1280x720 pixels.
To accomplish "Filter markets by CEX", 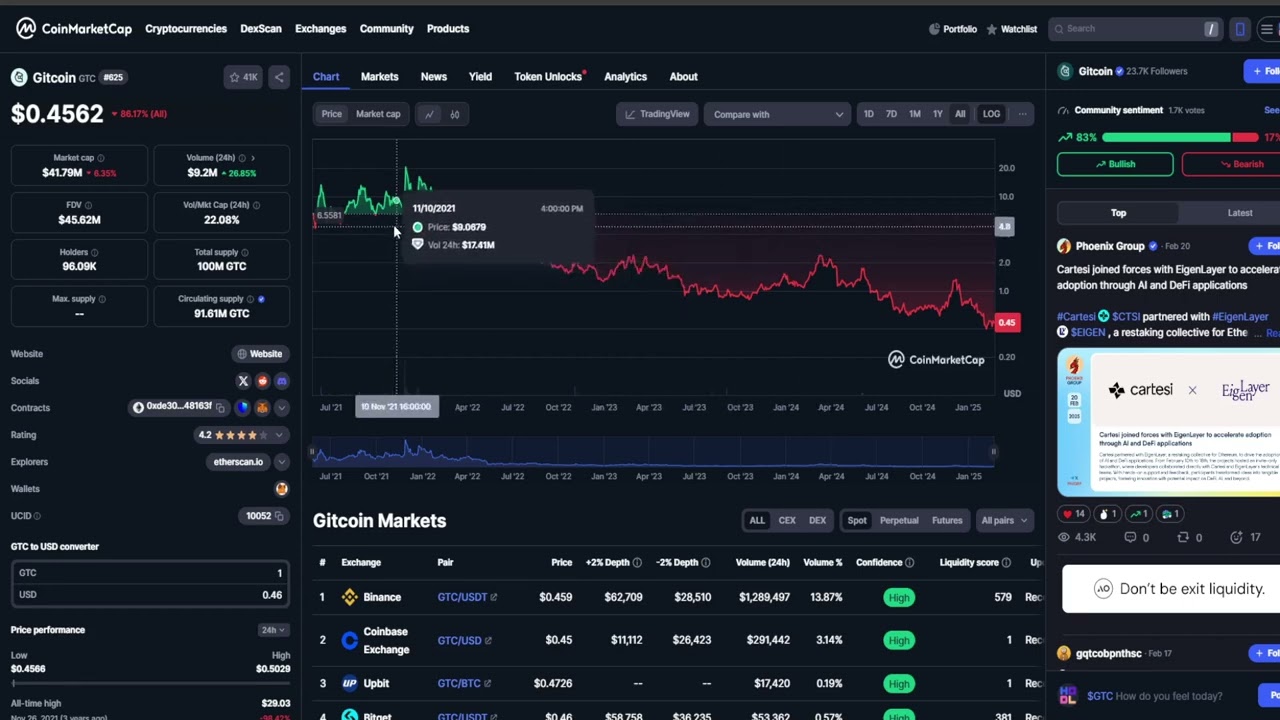I will (x=787, y=520).
